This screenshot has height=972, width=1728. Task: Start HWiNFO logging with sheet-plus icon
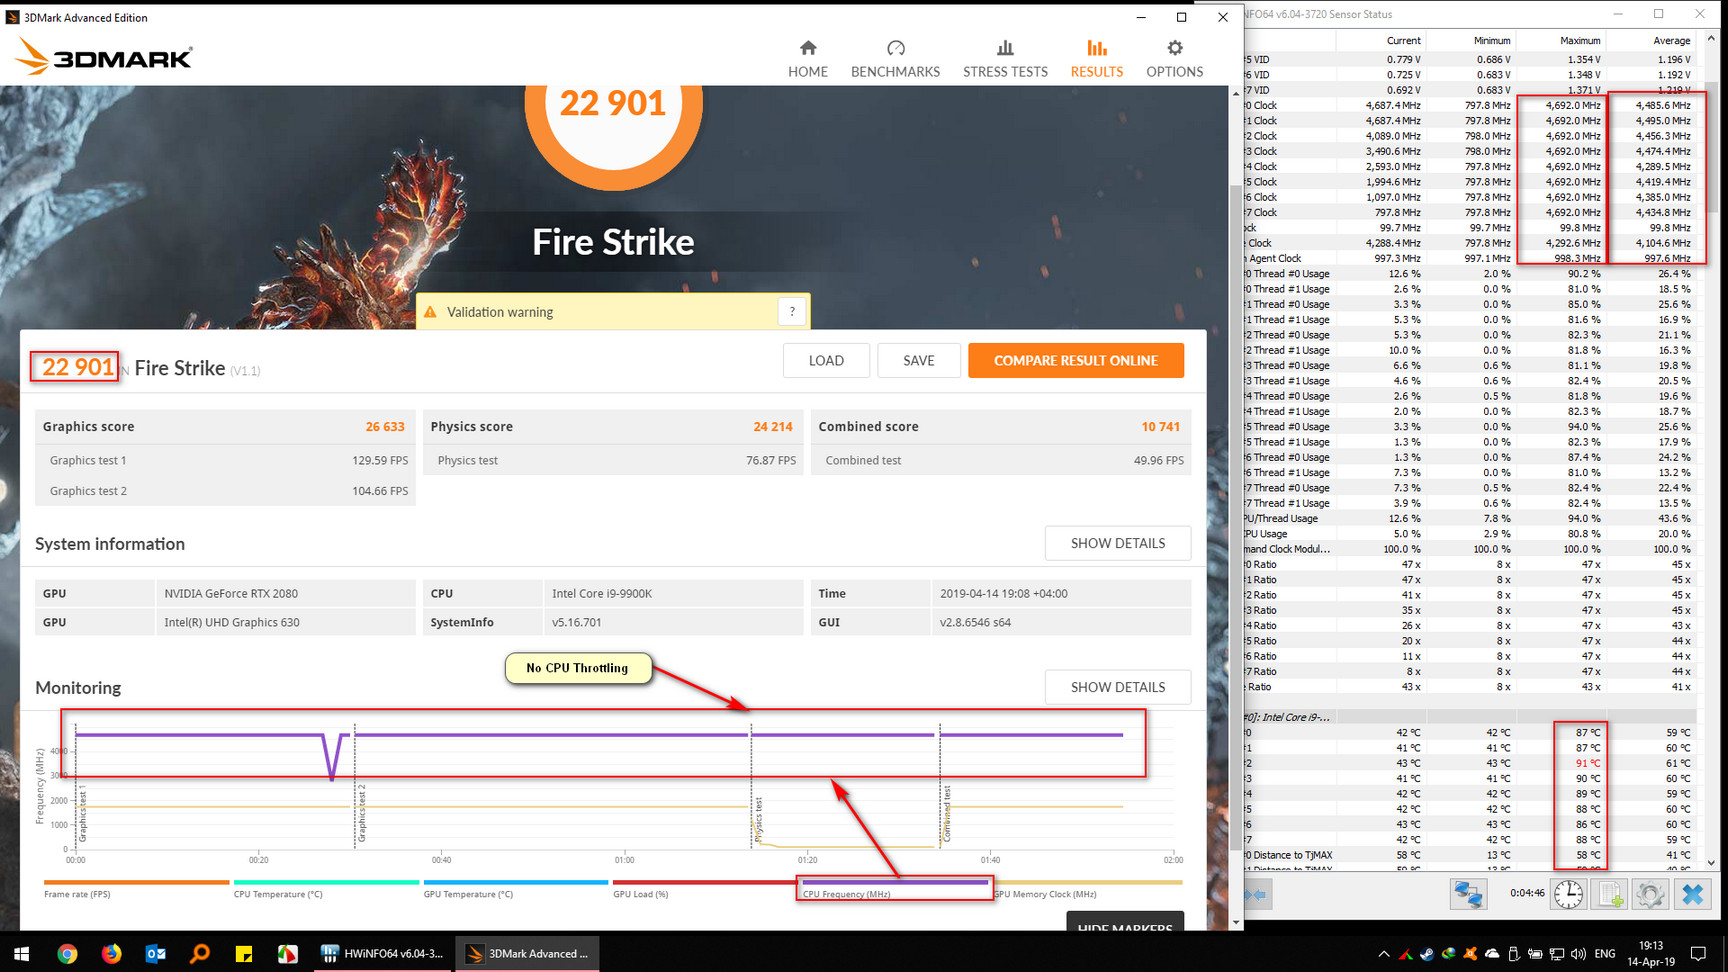[1610, 893]
